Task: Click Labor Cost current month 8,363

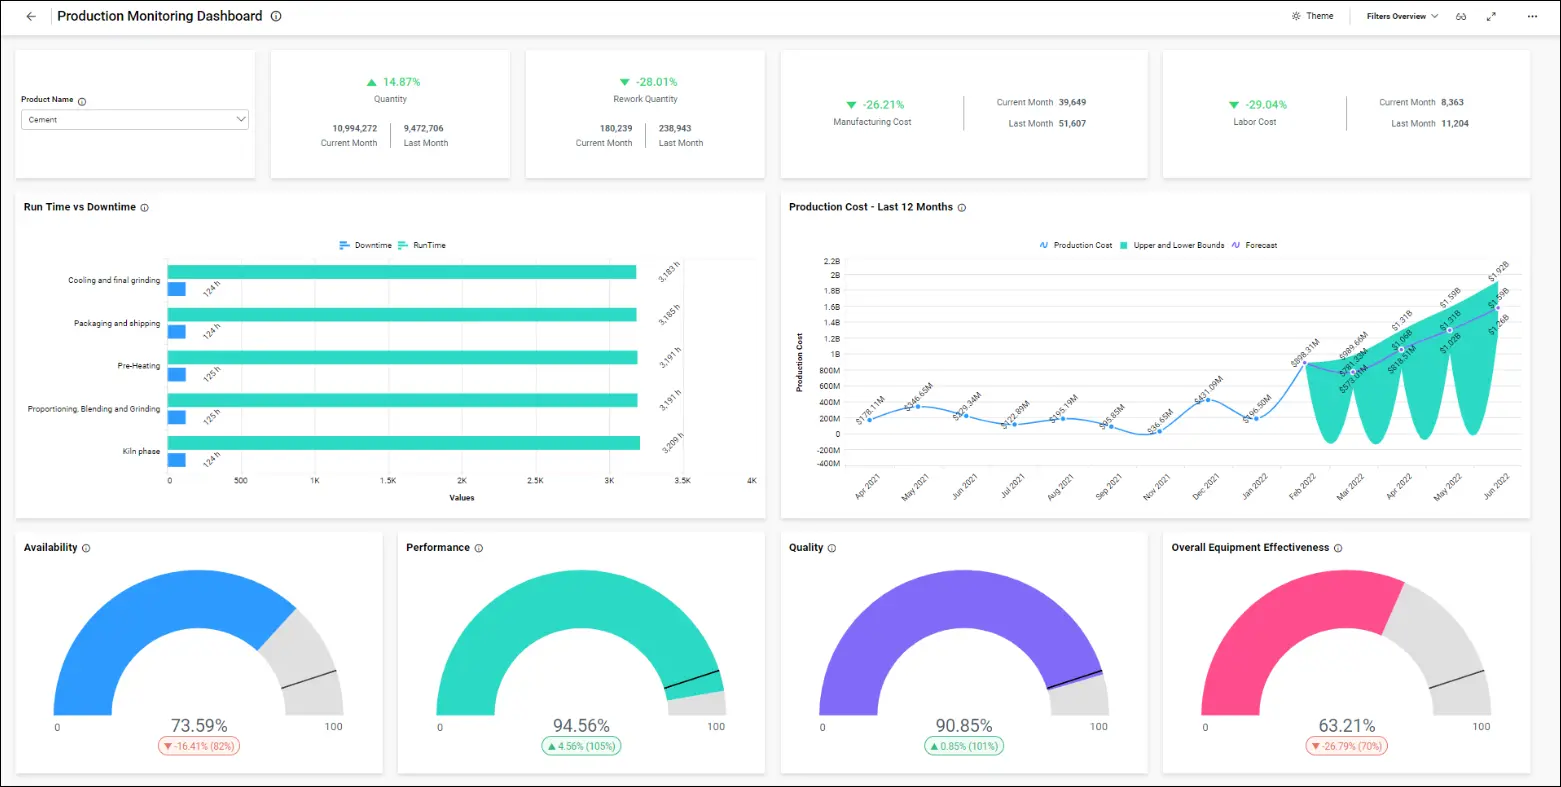Action: tap(1453, 102)
